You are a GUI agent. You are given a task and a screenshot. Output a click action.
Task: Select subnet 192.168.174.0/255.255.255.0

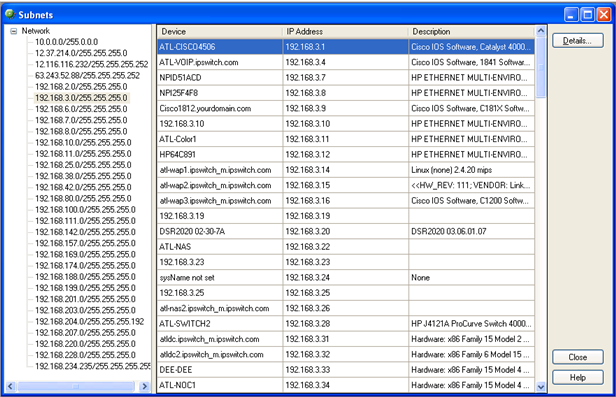point(85,265)
